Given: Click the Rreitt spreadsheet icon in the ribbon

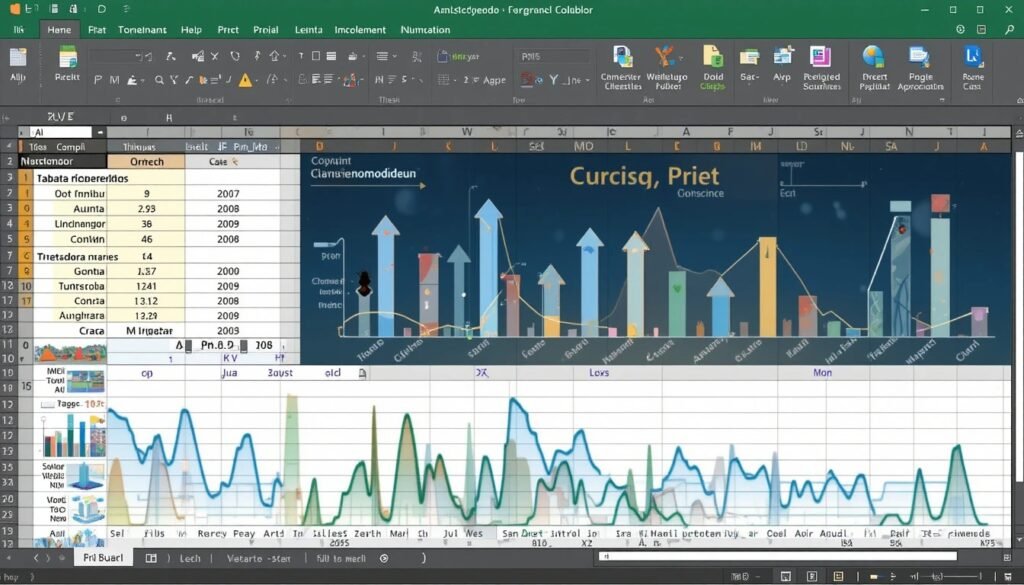Looking at the screenshot, I should click(x=67, y=57).
